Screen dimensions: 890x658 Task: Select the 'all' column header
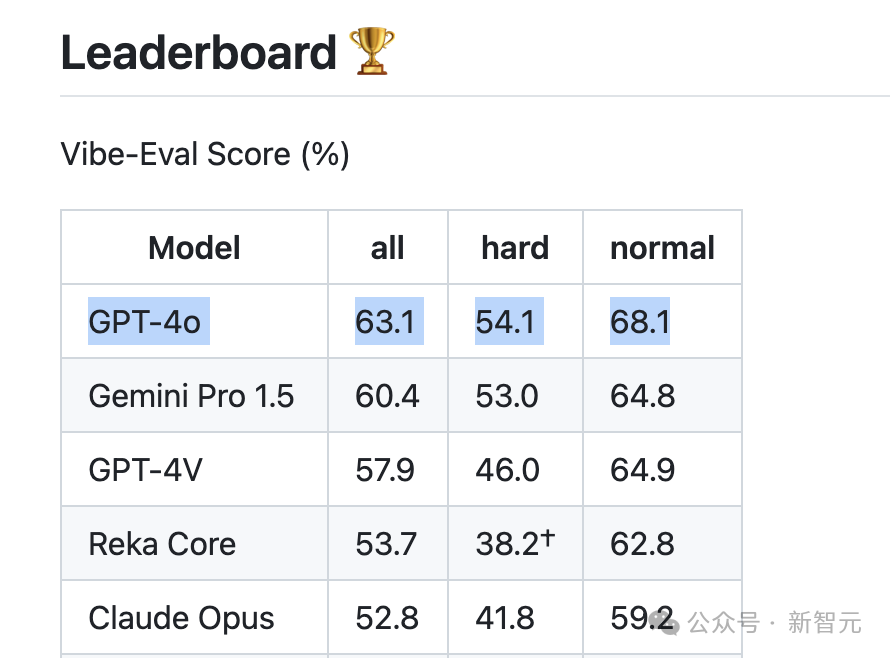[388, 248]
